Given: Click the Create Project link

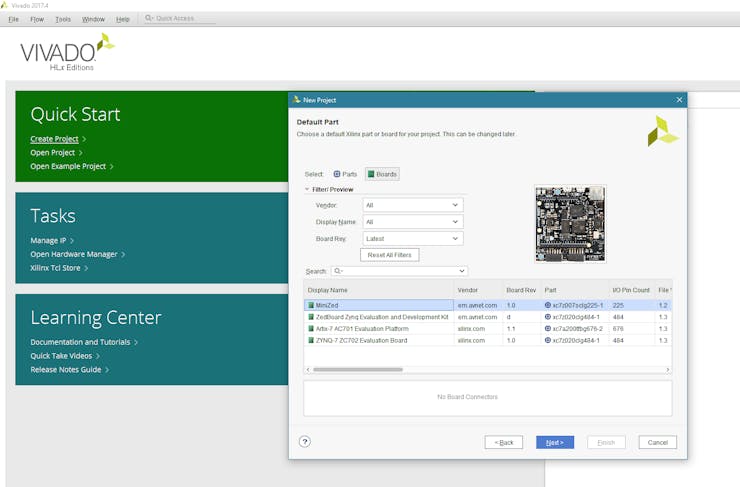Looking at the screenshot, I should coord(54,139).
